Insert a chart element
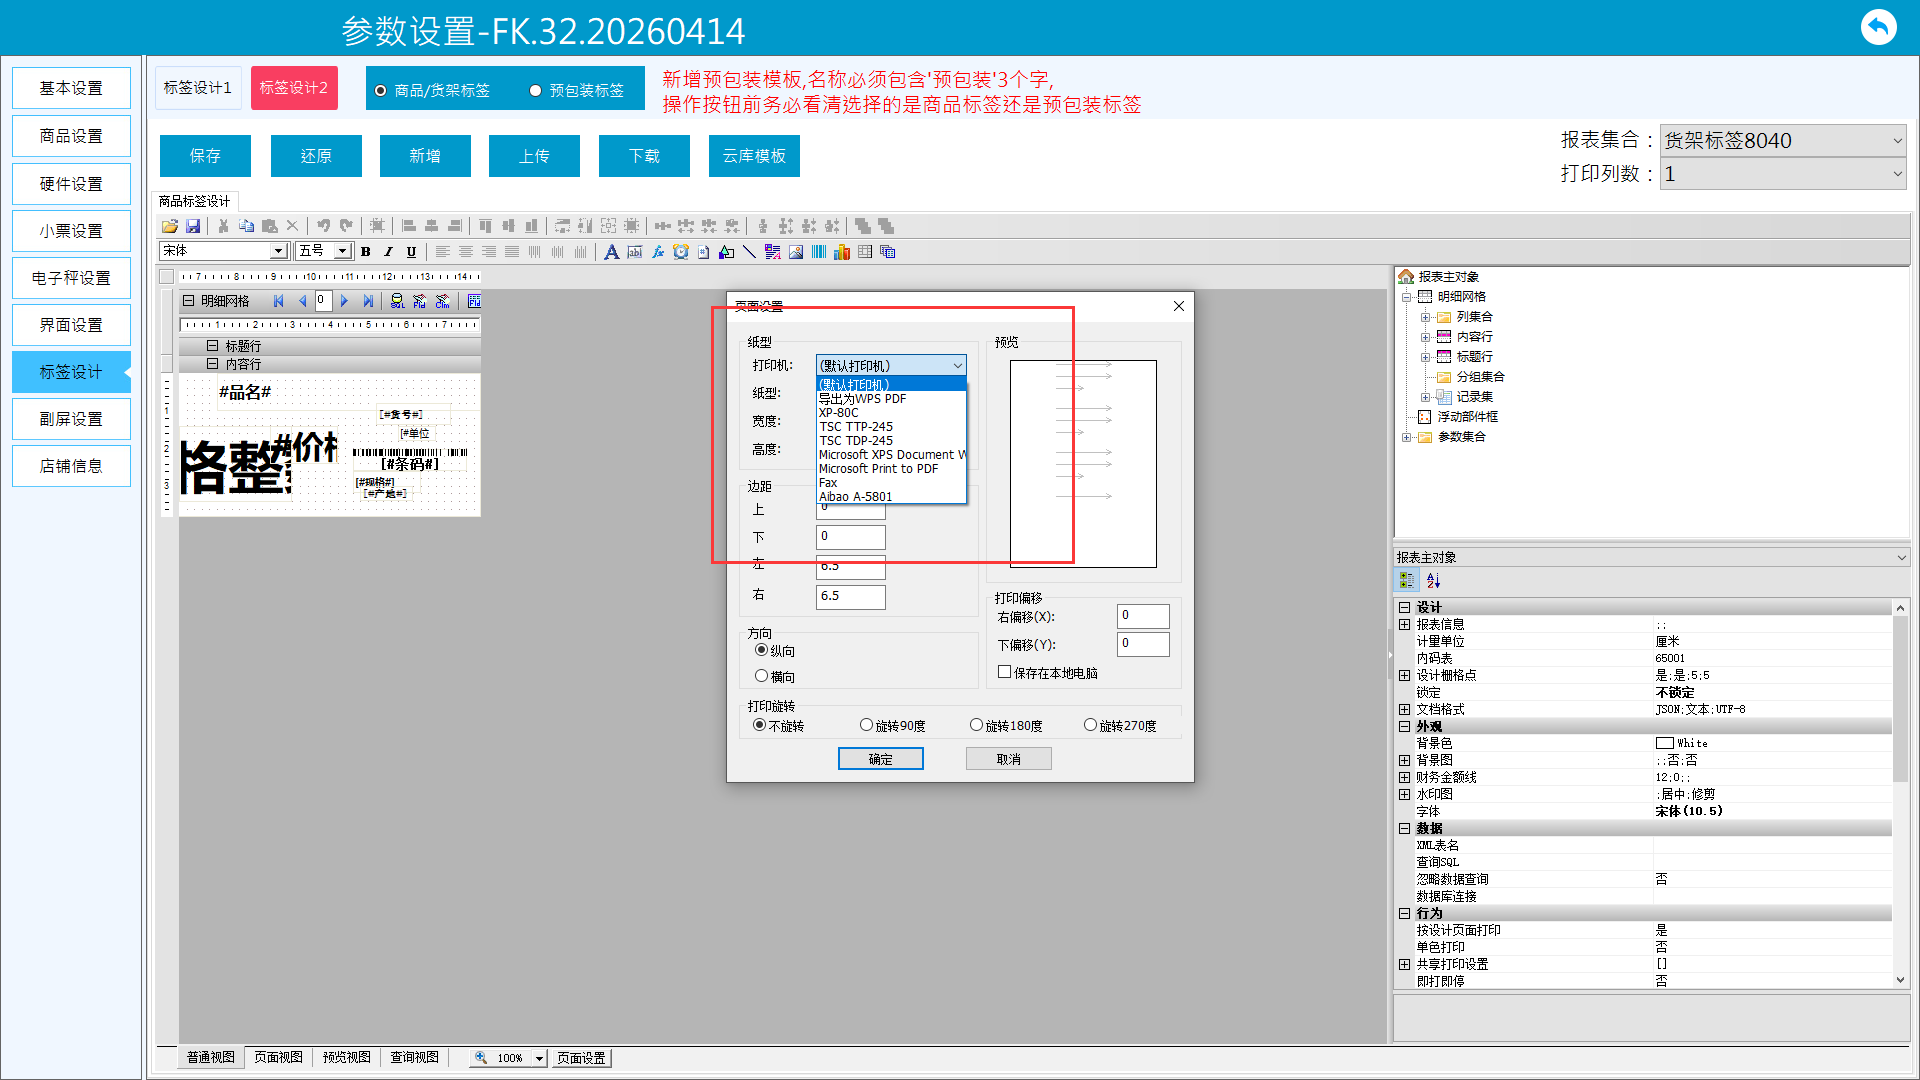Viewport: 1920px width, 1080px height. [x=842, y=252]
